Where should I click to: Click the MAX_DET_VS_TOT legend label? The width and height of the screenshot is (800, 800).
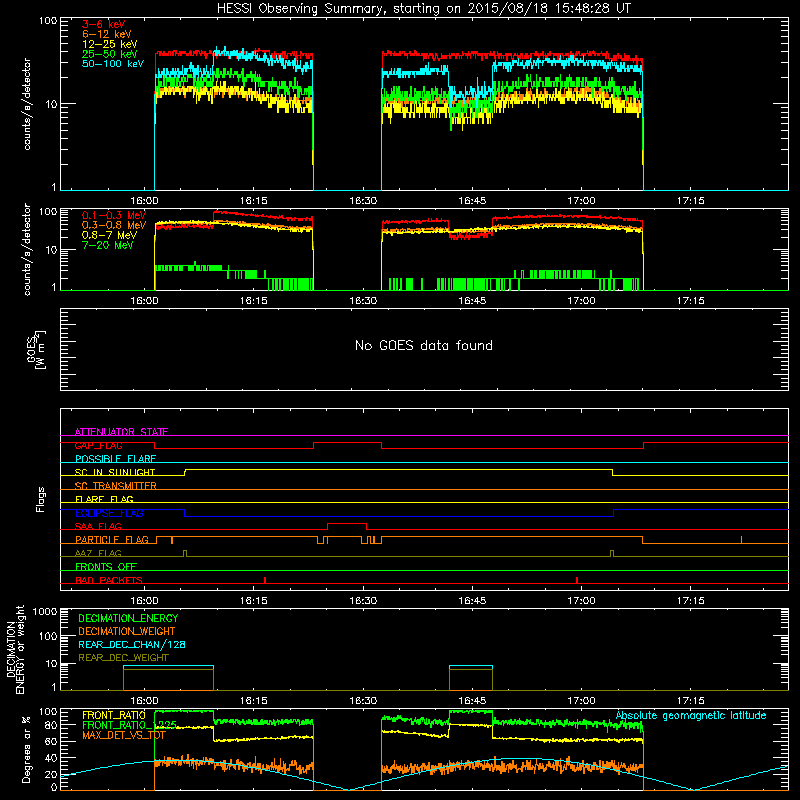(x=123, y=735)
